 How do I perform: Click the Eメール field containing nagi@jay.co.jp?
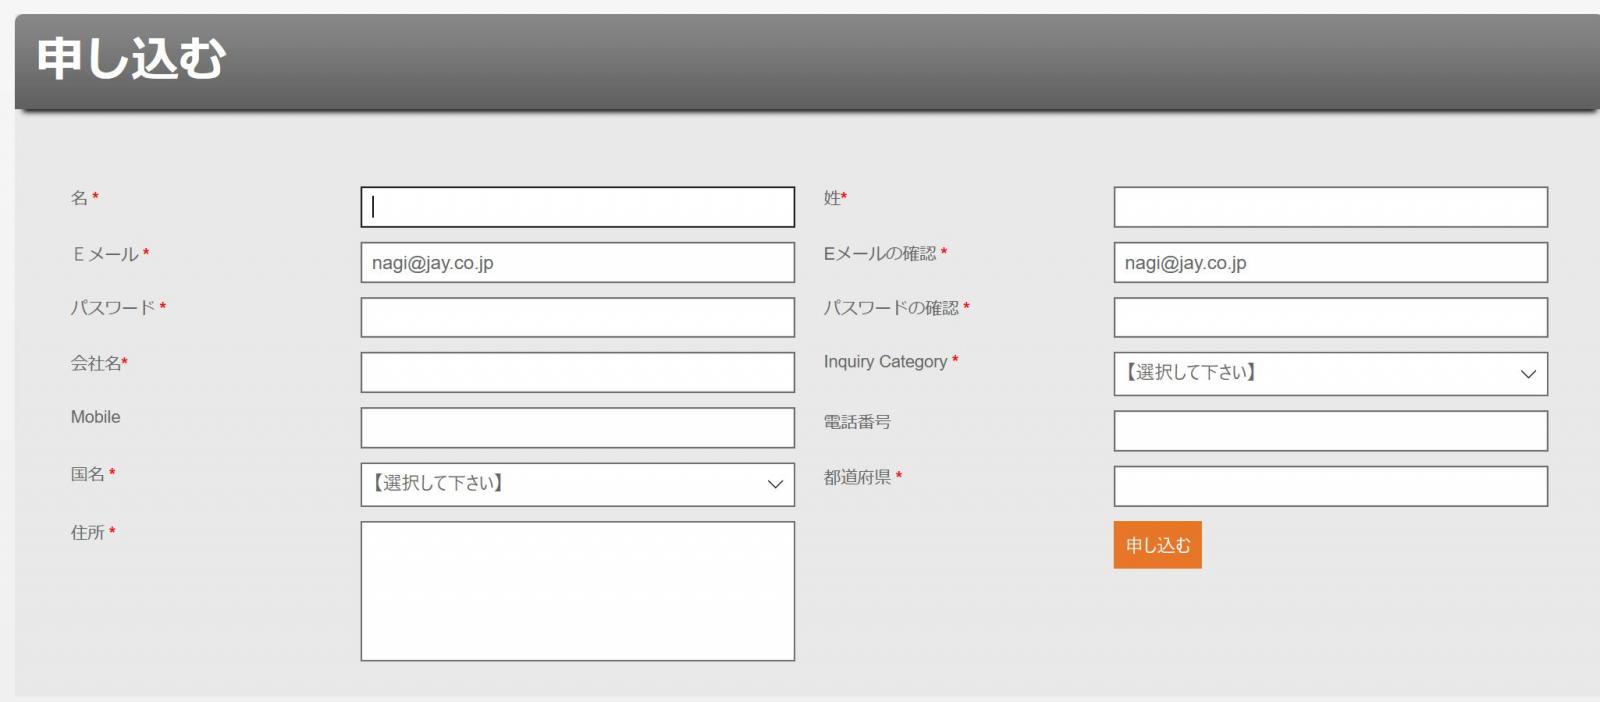577,263
